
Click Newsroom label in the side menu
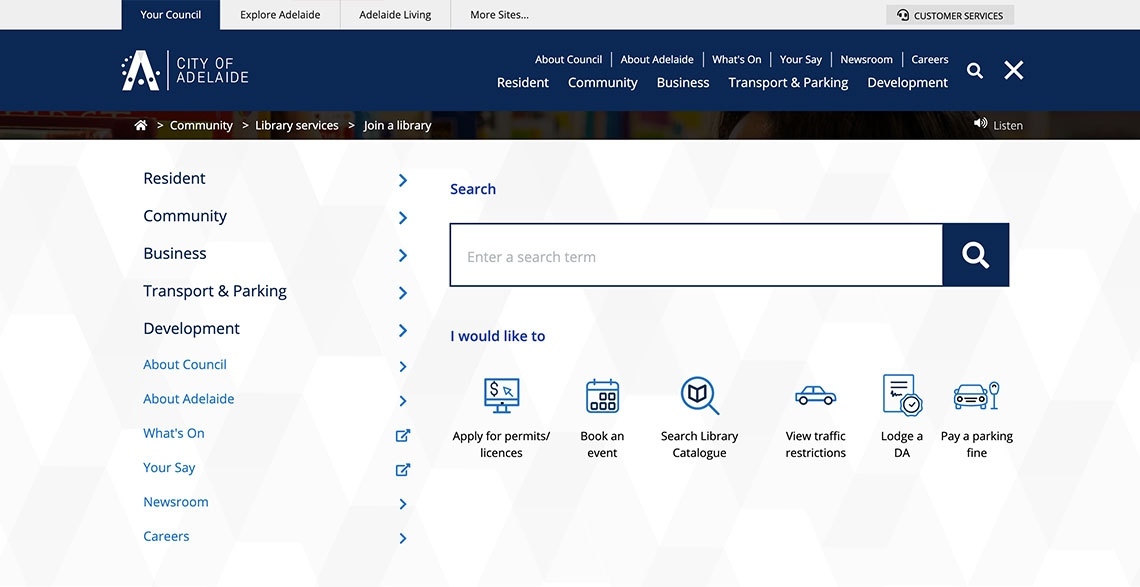pyautogui.click(x=176, y=502)
